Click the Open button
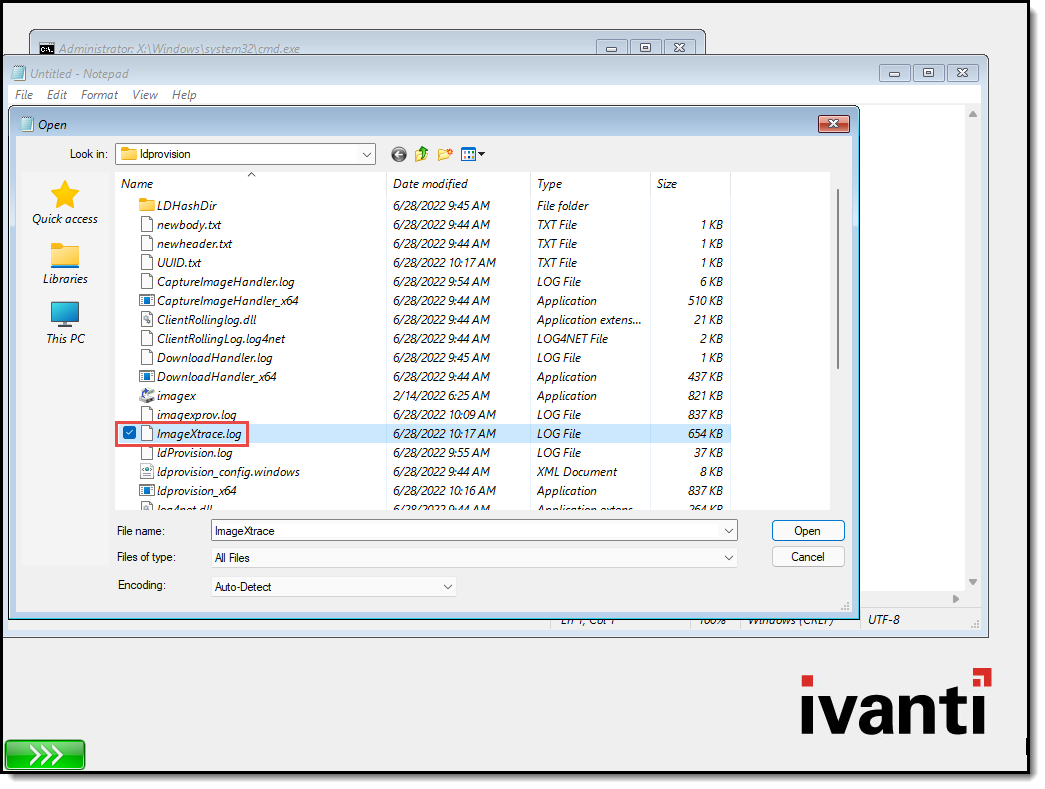The image size is (1045, 789). [808, 530]
